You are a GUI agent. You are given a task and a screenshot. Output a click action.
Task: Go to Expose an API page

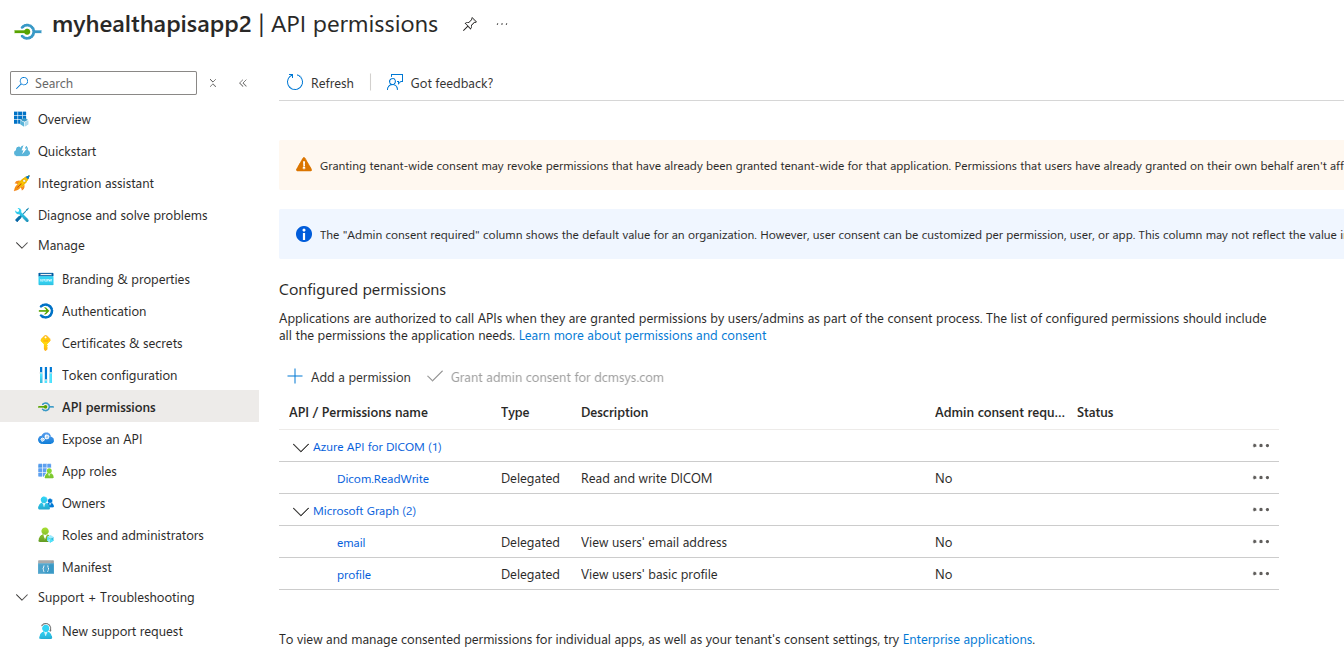[102, 439]
